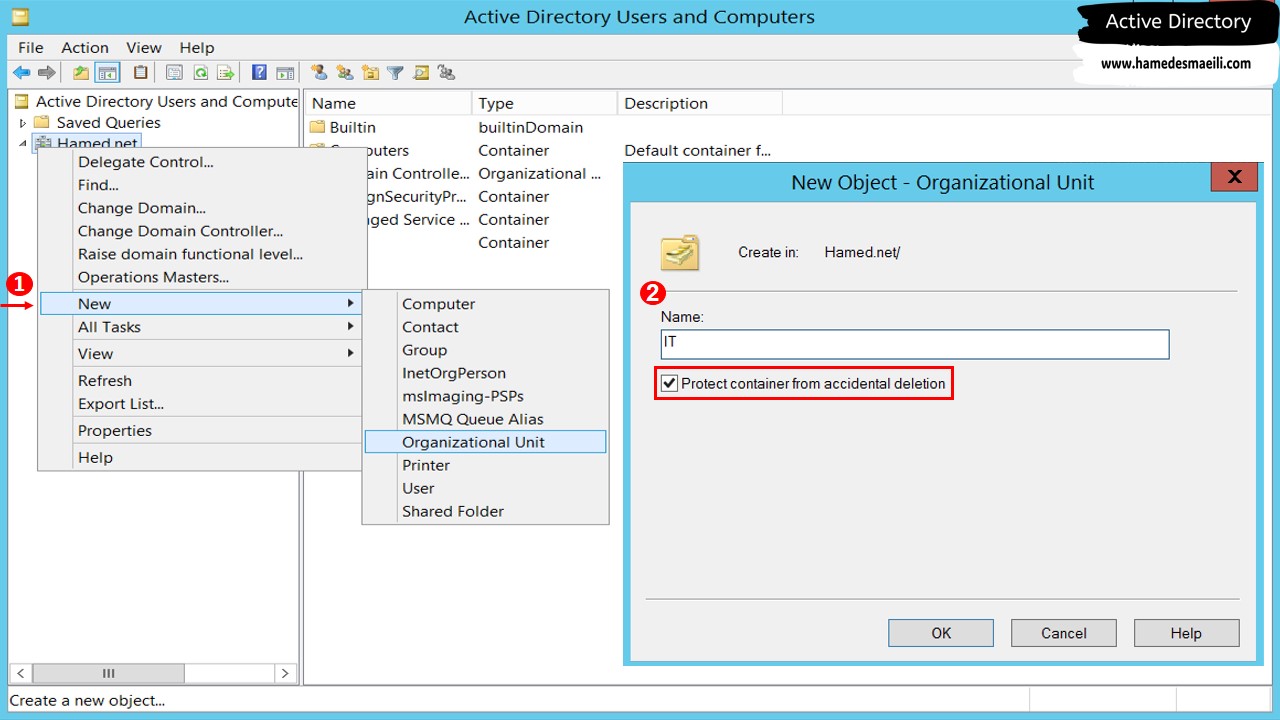Open help with the question mark icon
The image size is (1280, 720).
259,73
